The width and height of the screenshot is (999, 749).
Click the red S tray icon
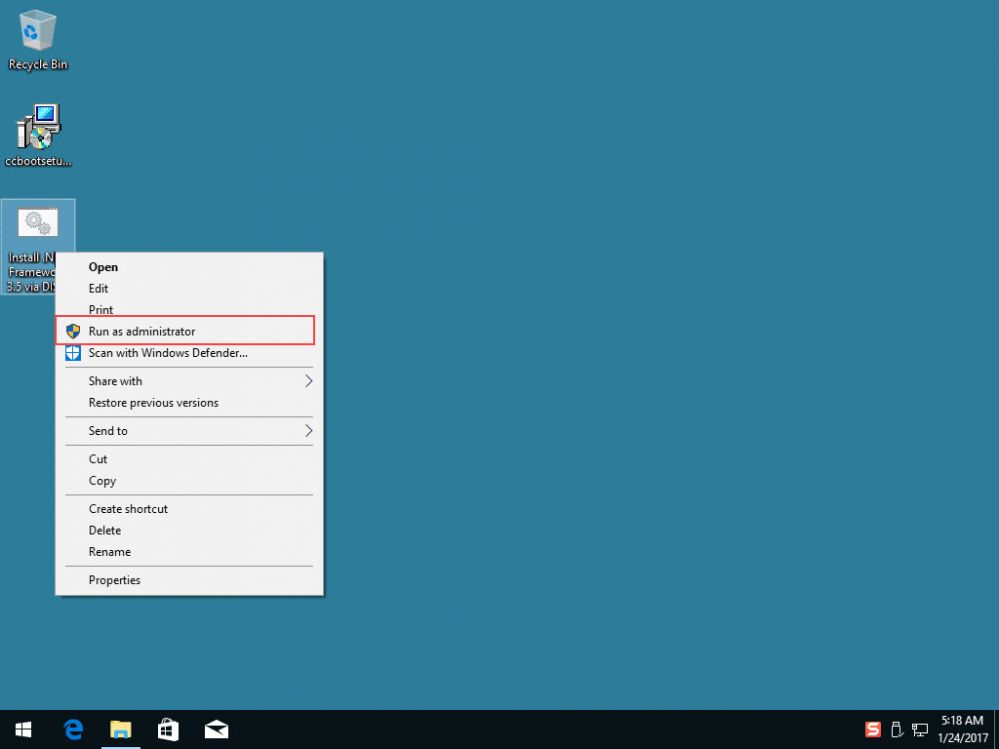pyautogui.click(x=873, y=729)
